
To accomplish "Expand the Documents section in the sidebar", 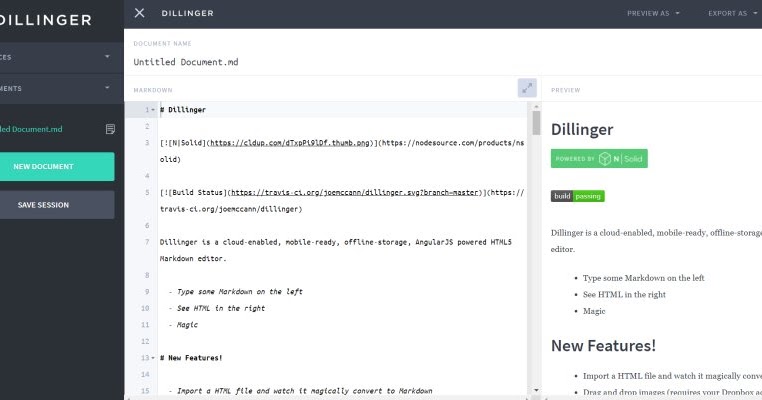I will click(62, 88).
